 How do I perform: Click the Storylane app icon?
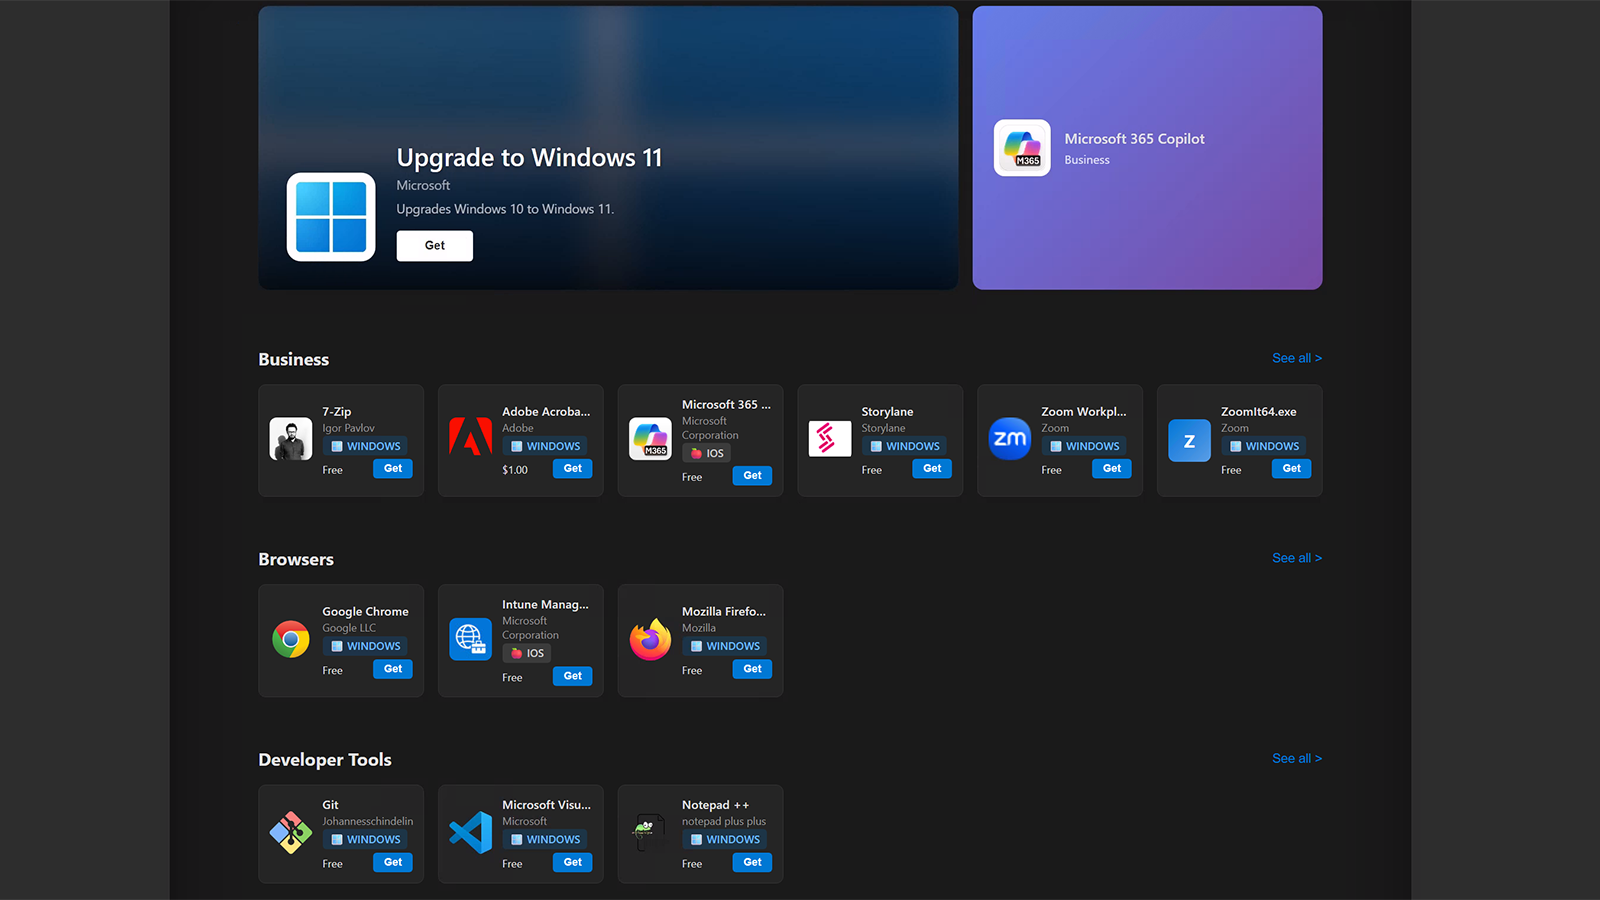[830, 439]
